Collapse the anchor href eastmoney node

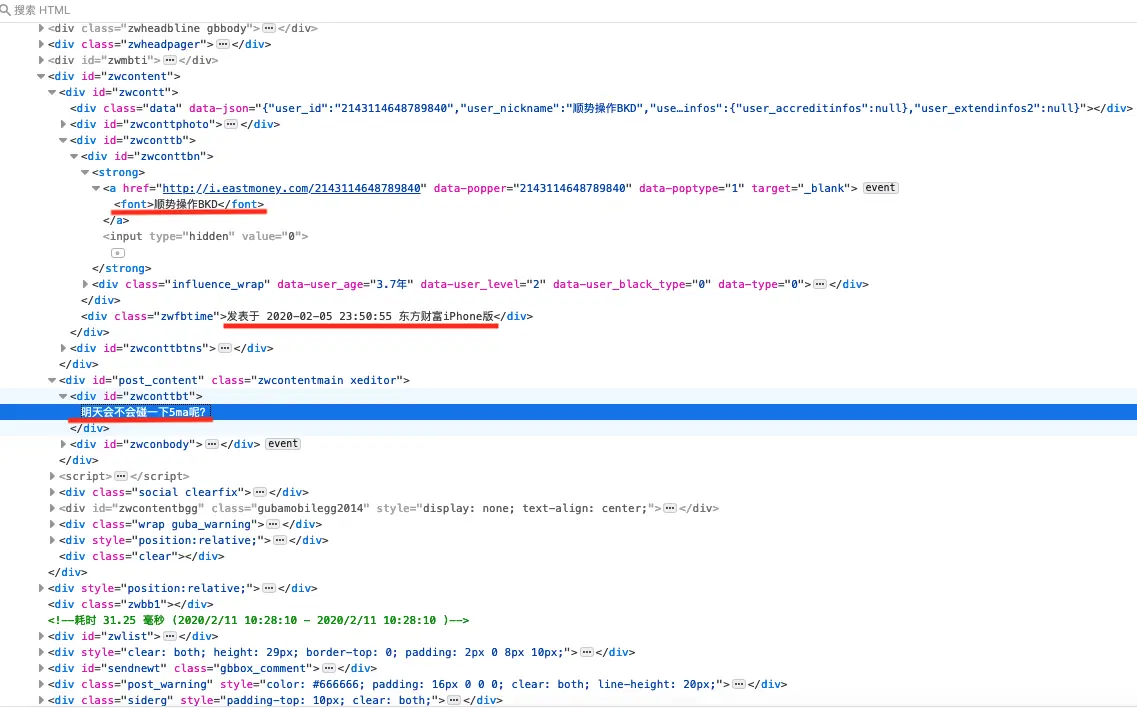pyautogui.click(x=96, y=188)
